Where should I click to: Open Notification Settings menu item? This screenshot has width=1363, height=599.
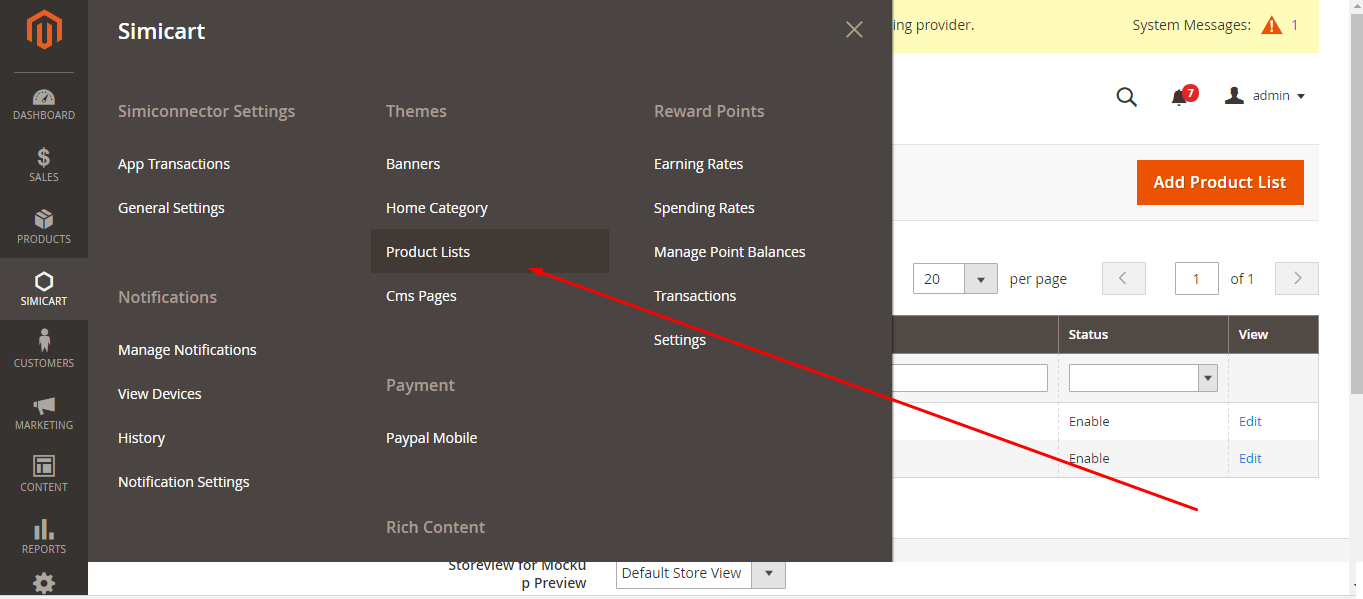pos(184,482)
